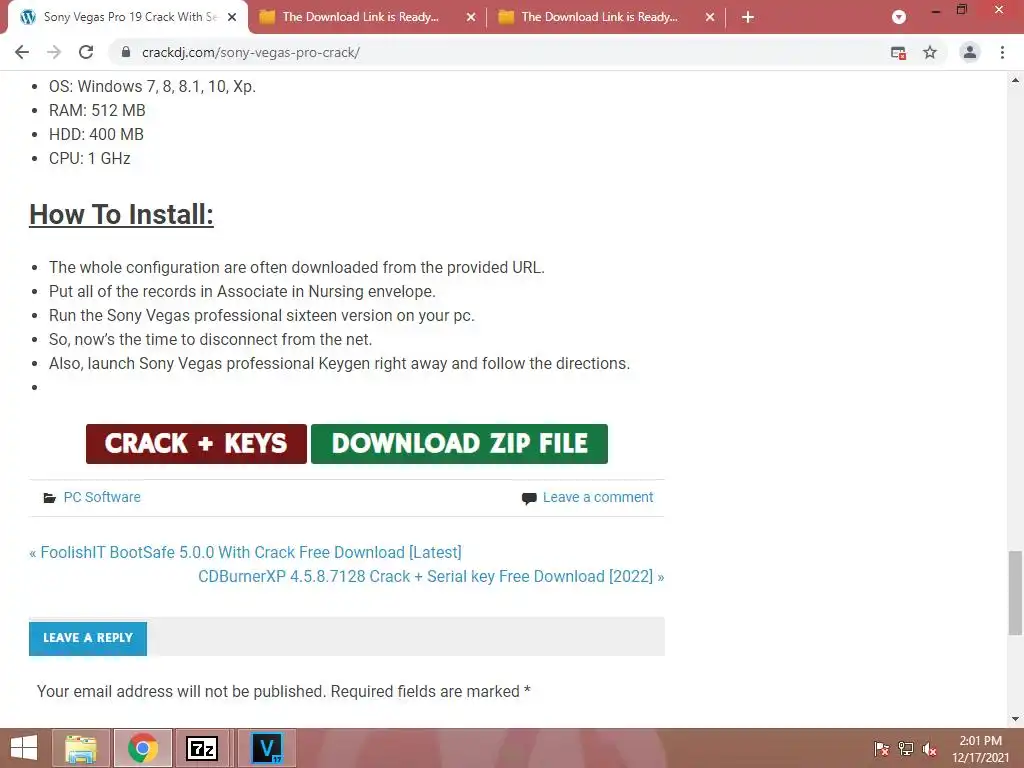Click the line about launching the Keygen

coord(340,364)
